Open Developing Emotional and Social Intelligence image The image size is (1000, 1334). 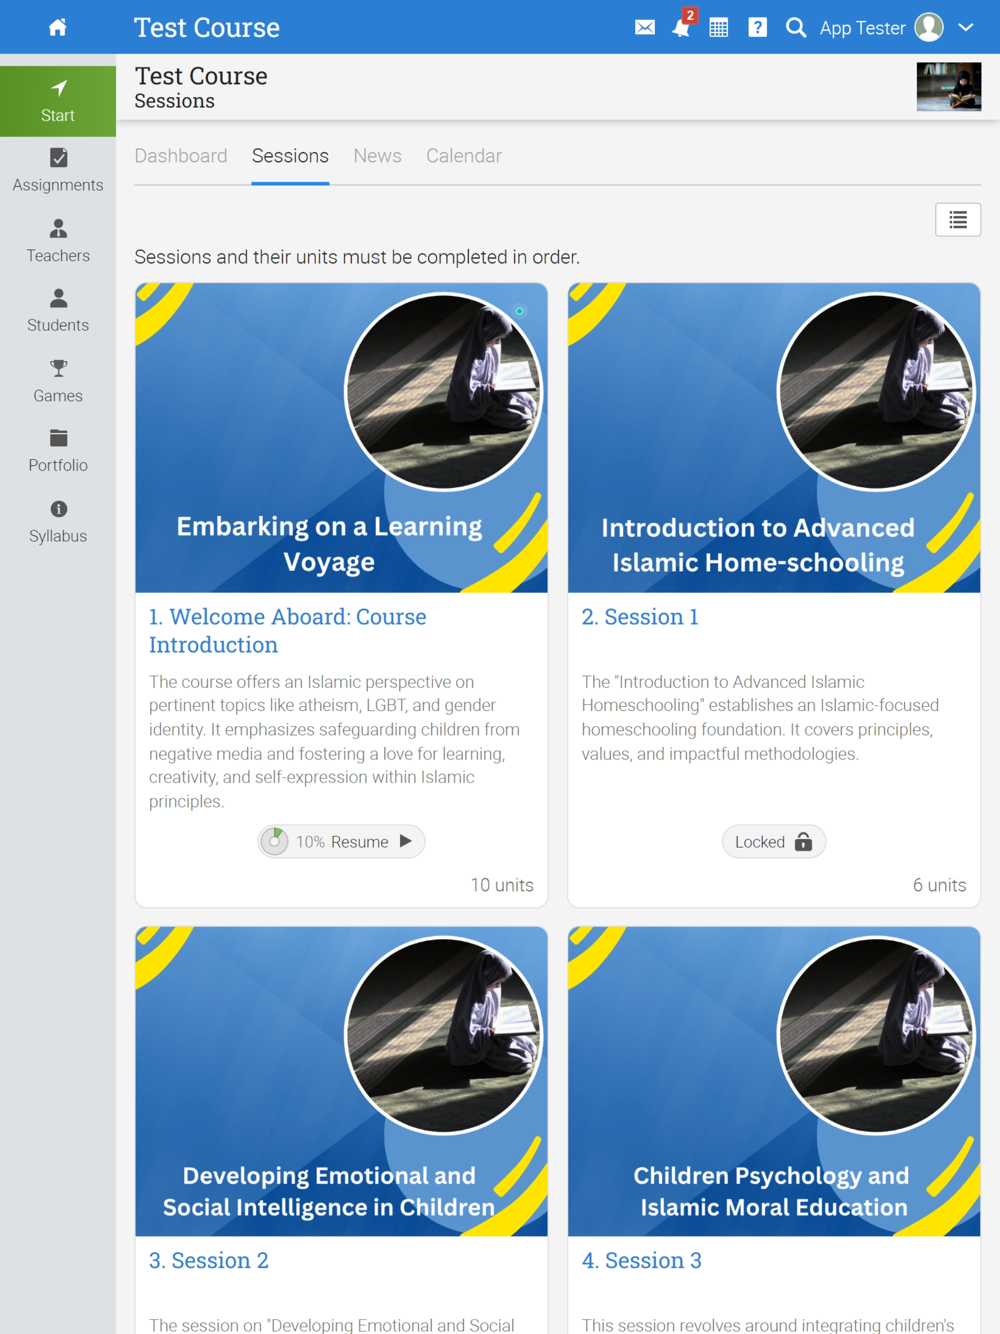pos(341,1081)
